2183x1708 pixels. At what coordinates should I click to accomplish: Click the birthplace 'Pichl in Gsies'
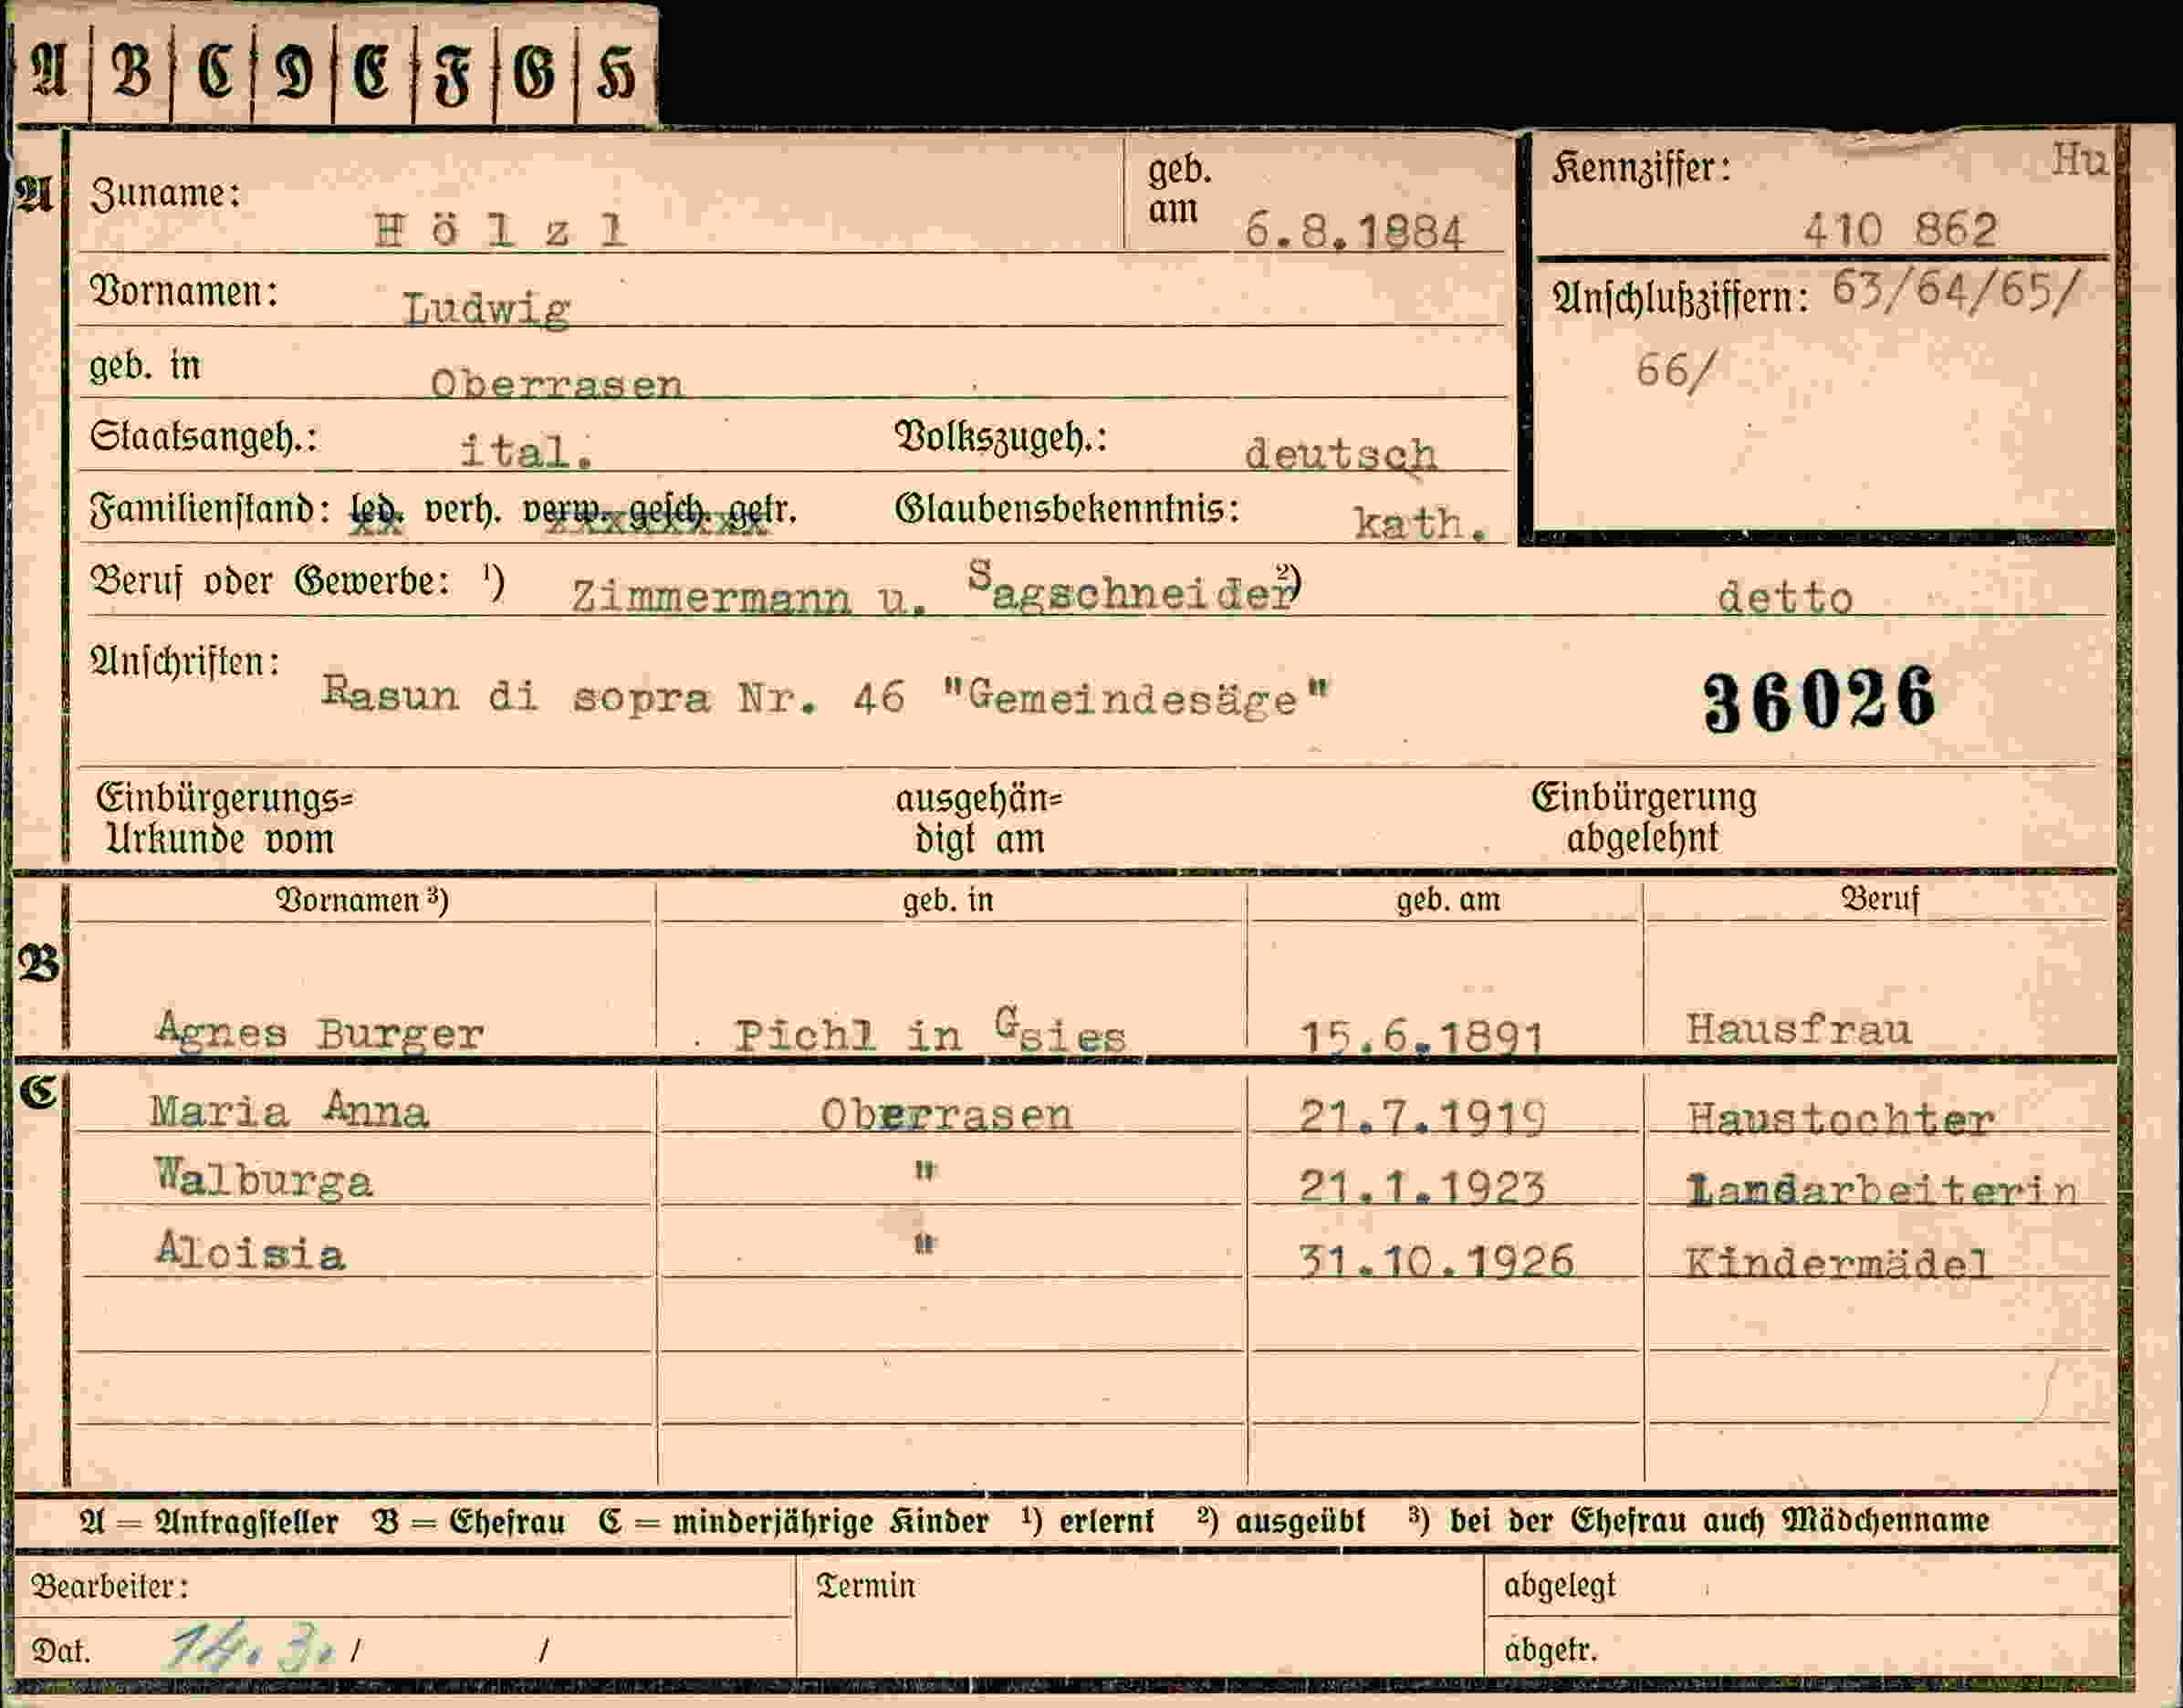tap(930, 1030)
